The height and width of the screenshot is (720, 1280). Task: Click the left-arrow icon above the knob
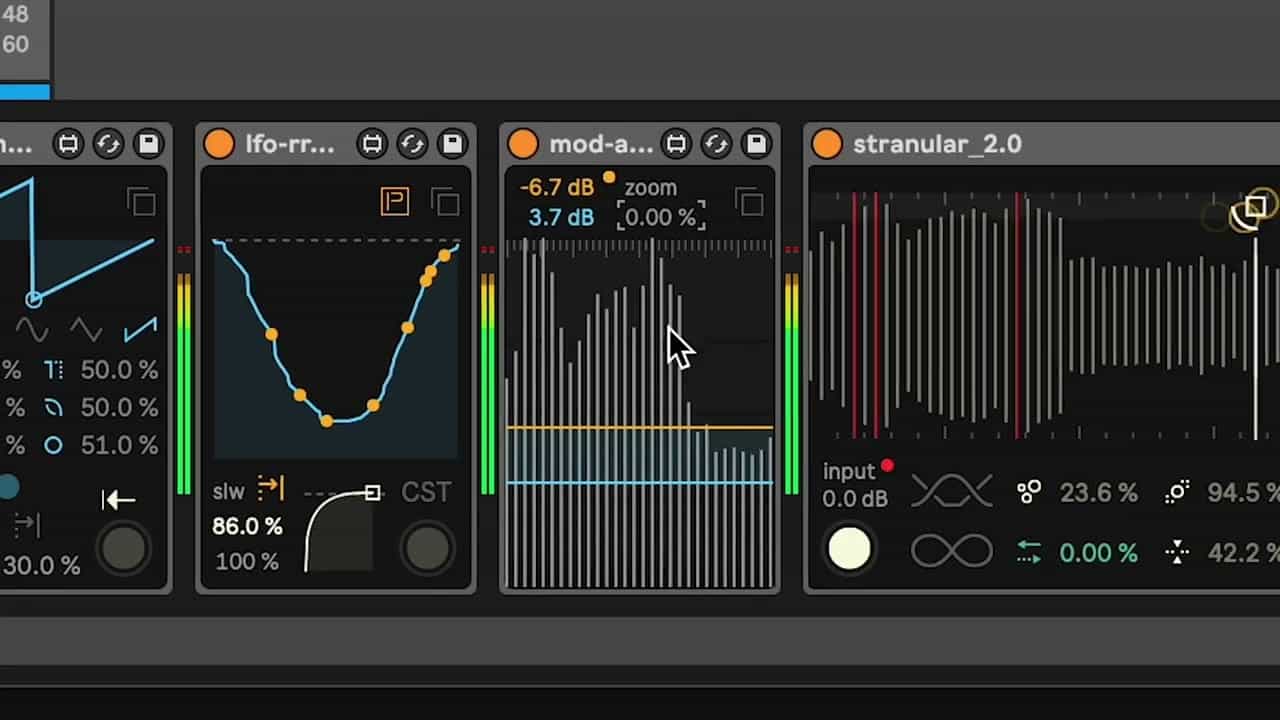(118, 499)
